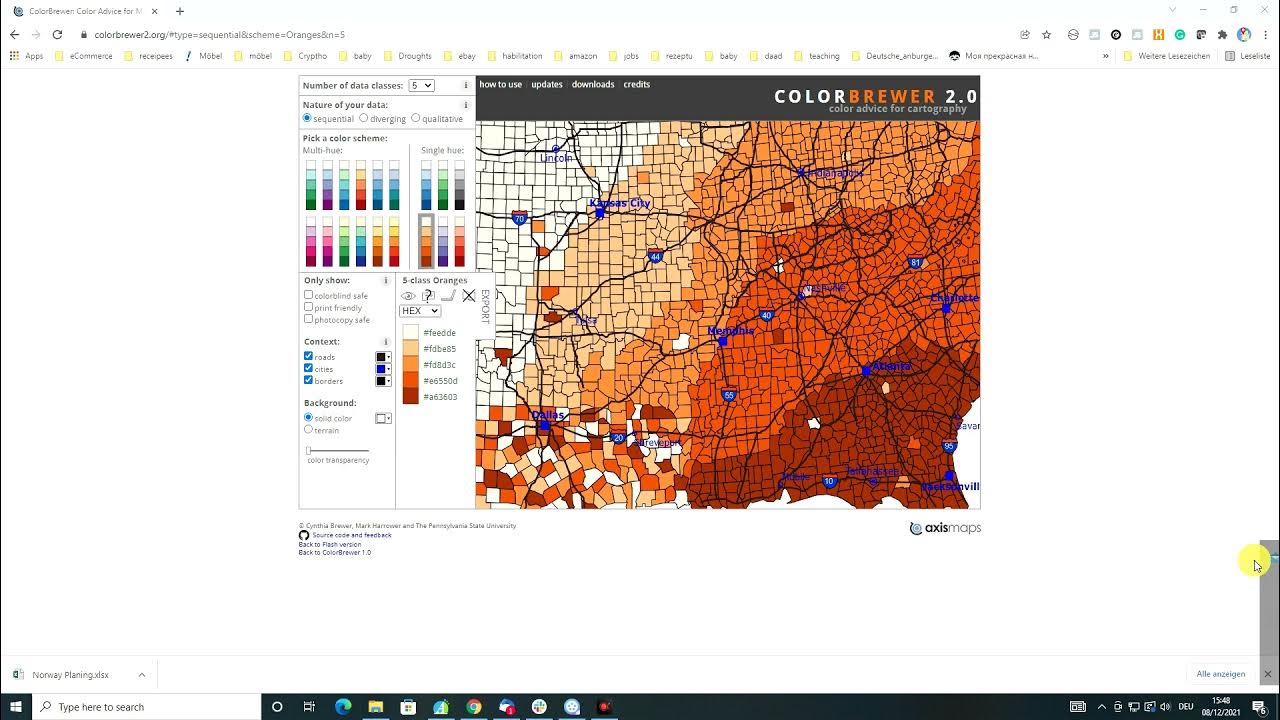Image resolution: width=1280 pixels, height=720 pixels.
Task: Select sequential data nature
Action: (308, 118)
